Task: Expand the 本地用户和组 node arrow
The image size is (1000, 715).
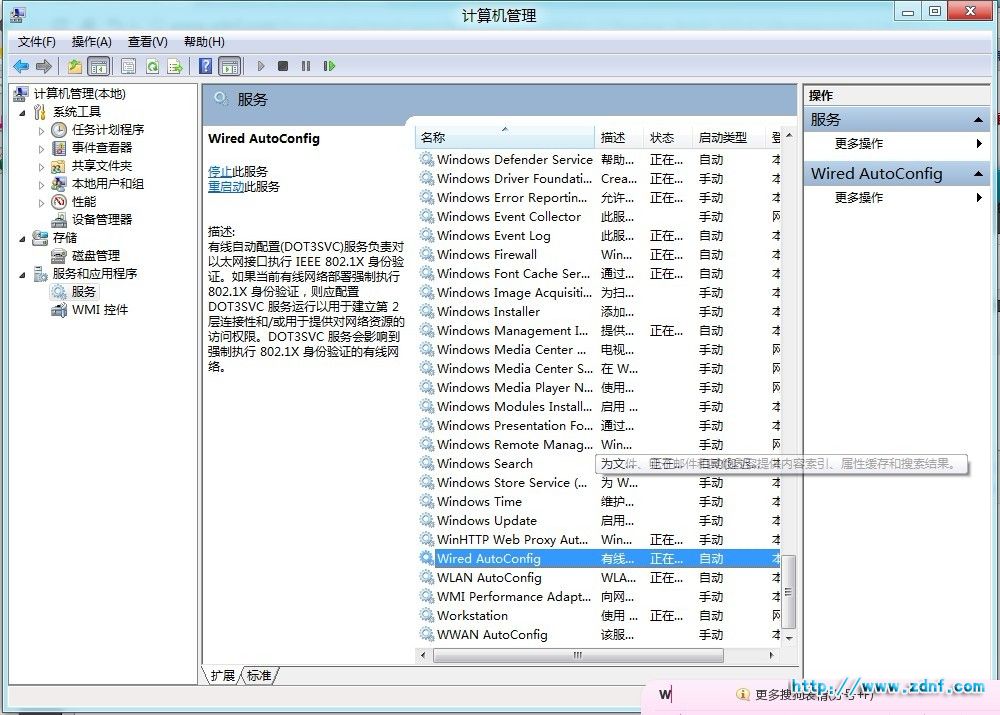Action: pos(41,185)
